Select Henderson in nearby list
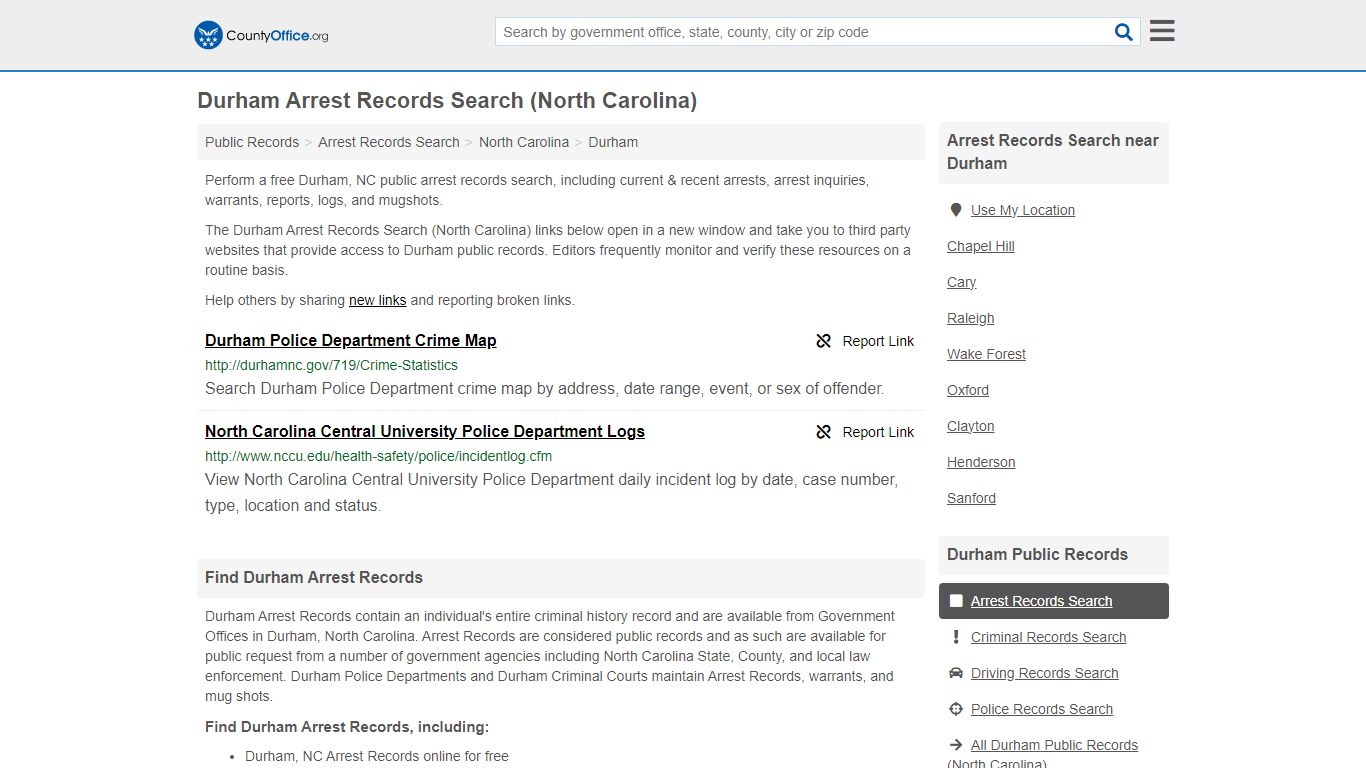Image resolution: width=1366 pixels, height=768 pixels. [981, 462]
